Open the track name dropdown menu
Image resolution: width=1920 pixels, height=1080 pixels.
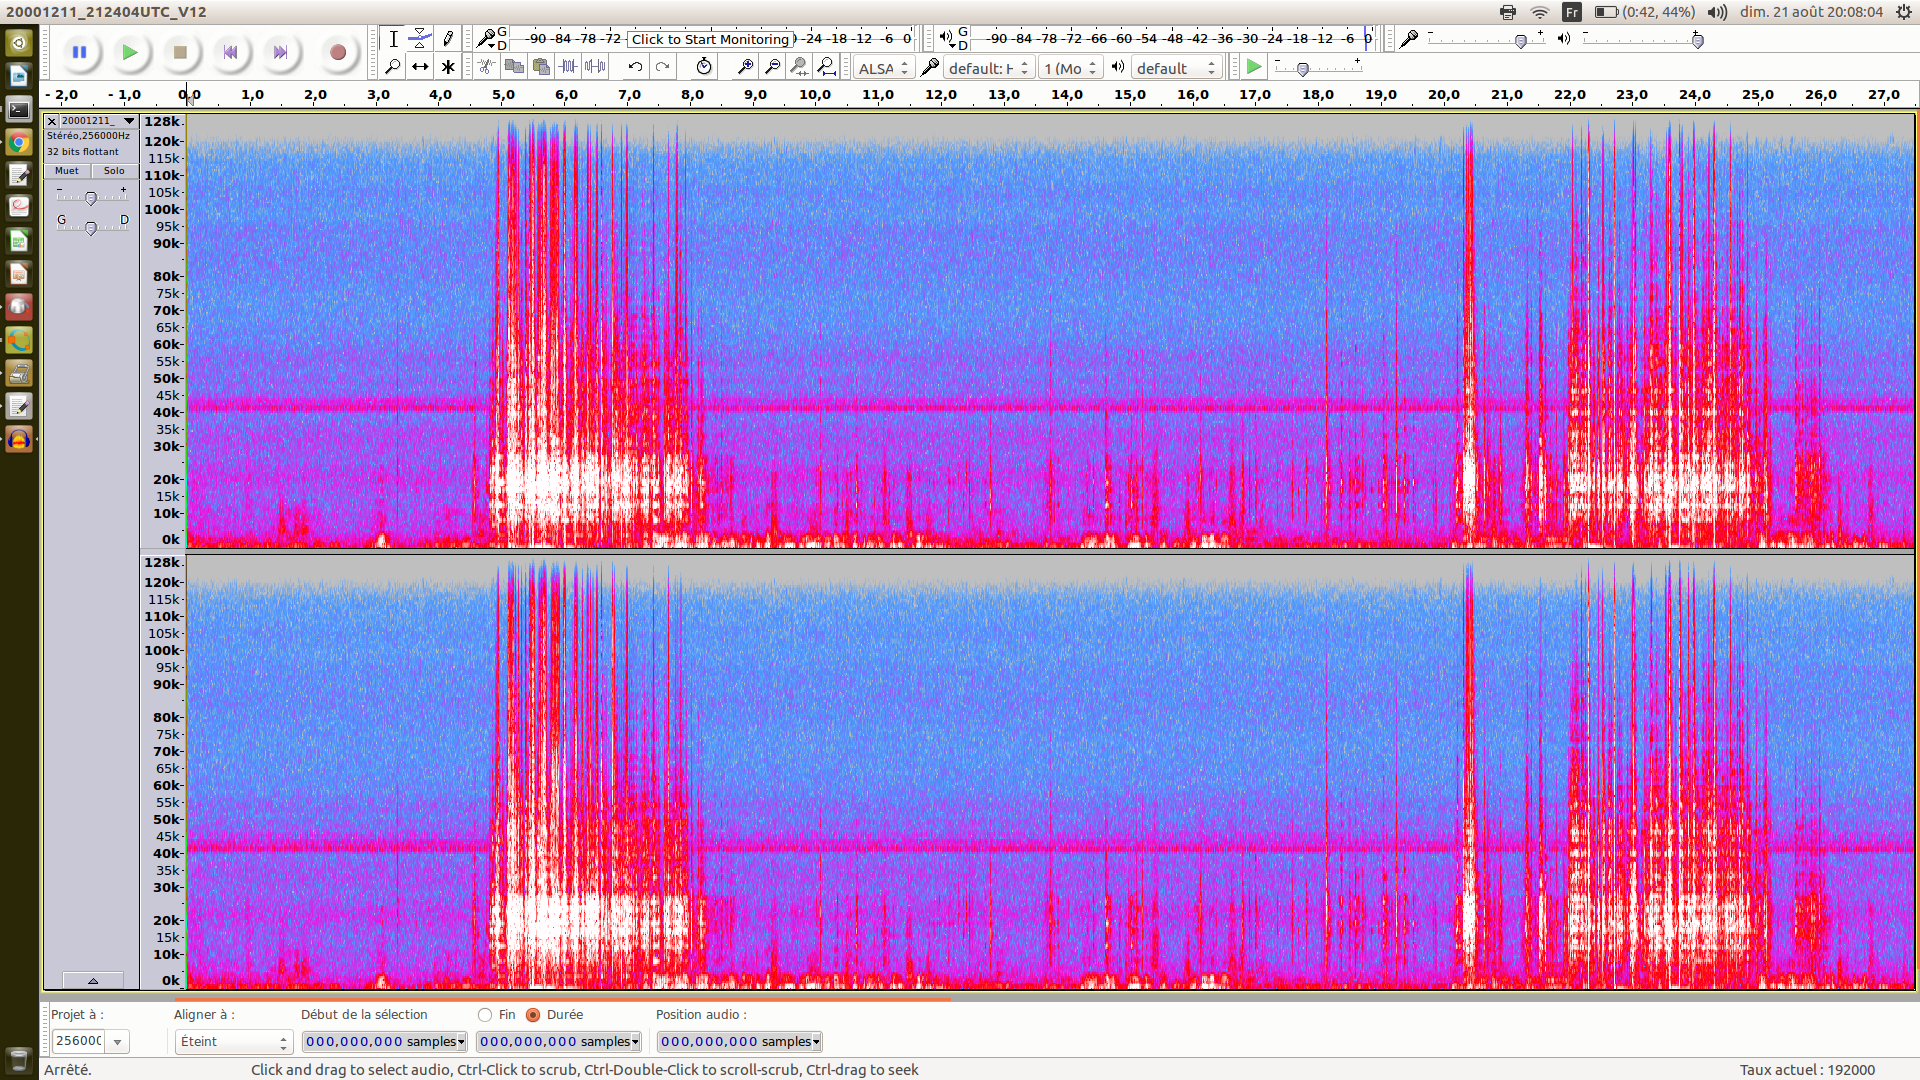point(129,121)
